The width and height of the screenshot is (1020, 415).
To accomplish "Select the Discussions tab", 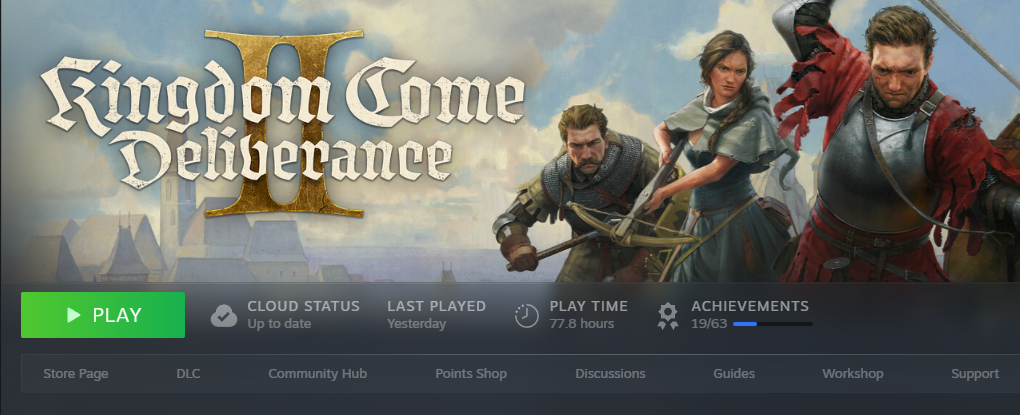I will coord(610,373).
